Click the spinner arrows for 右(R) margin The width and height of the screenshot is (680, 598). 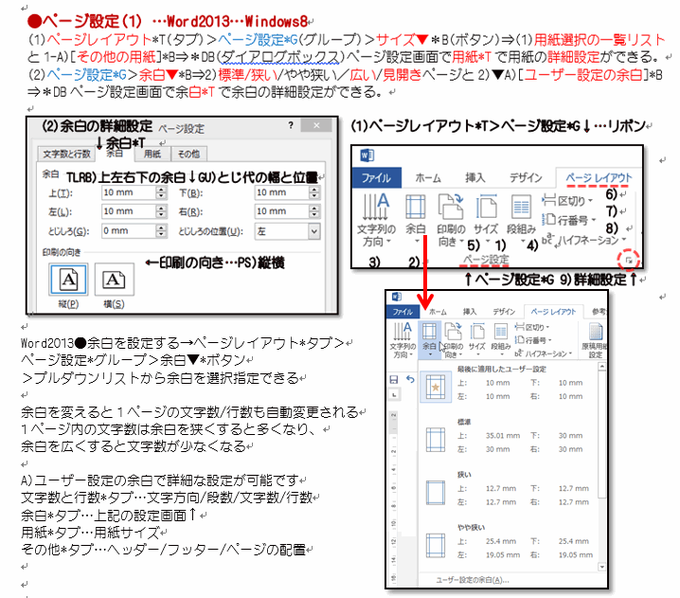pos(315,212)
